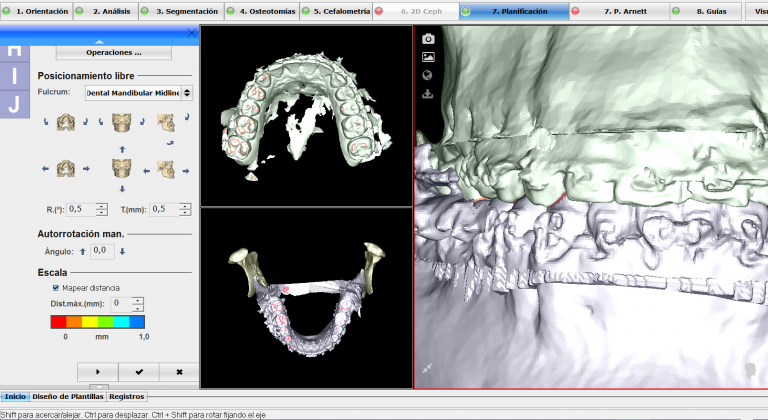Rotate upward arrow beside lateral skull
Viewport: 768px width, 420px height.
[x=187, y=117]
